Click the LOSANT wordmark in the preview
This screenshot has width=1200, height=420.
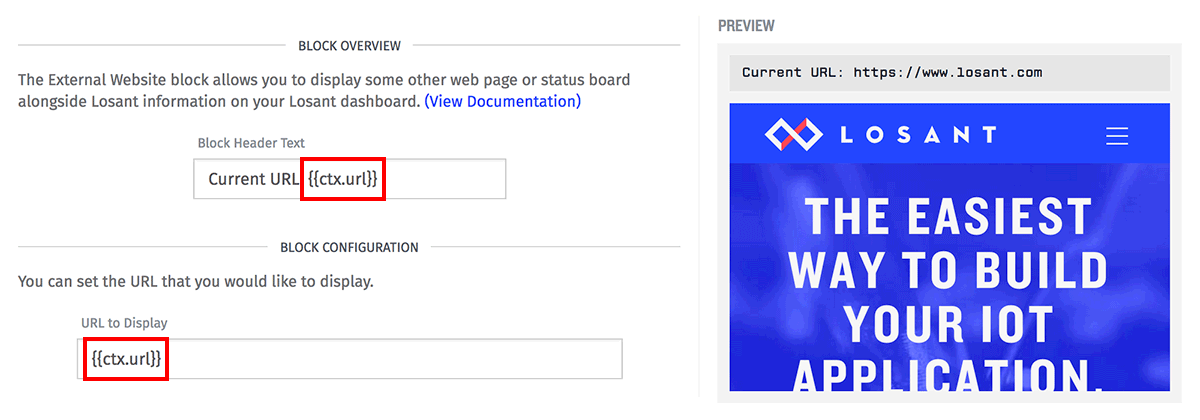(918, 135)
